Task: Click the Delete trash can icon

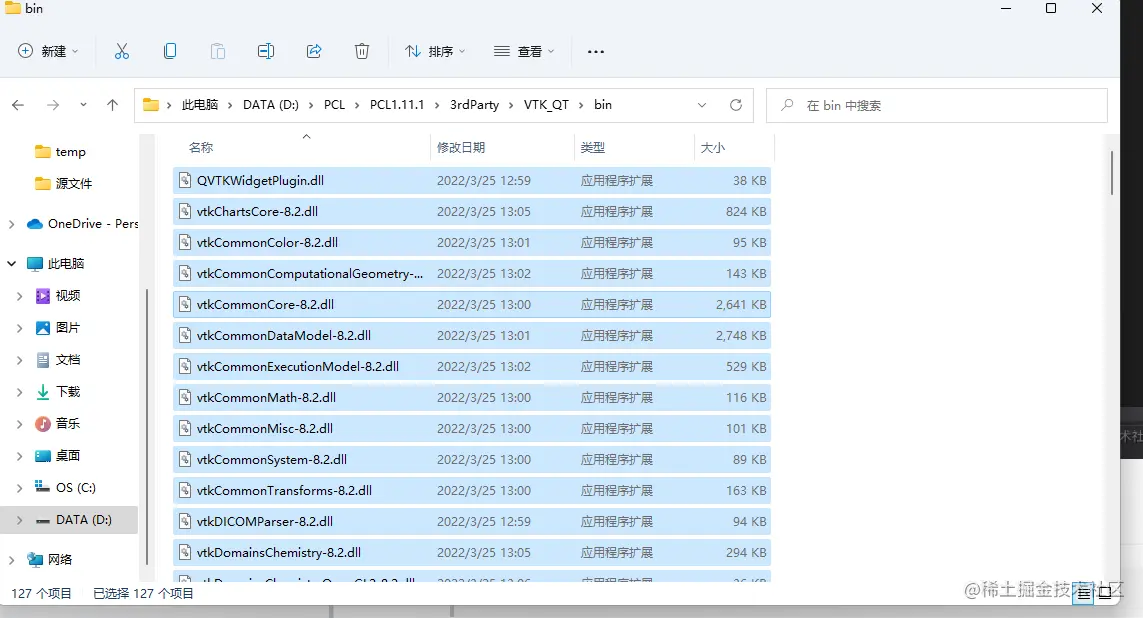Action: pos(362,51)
